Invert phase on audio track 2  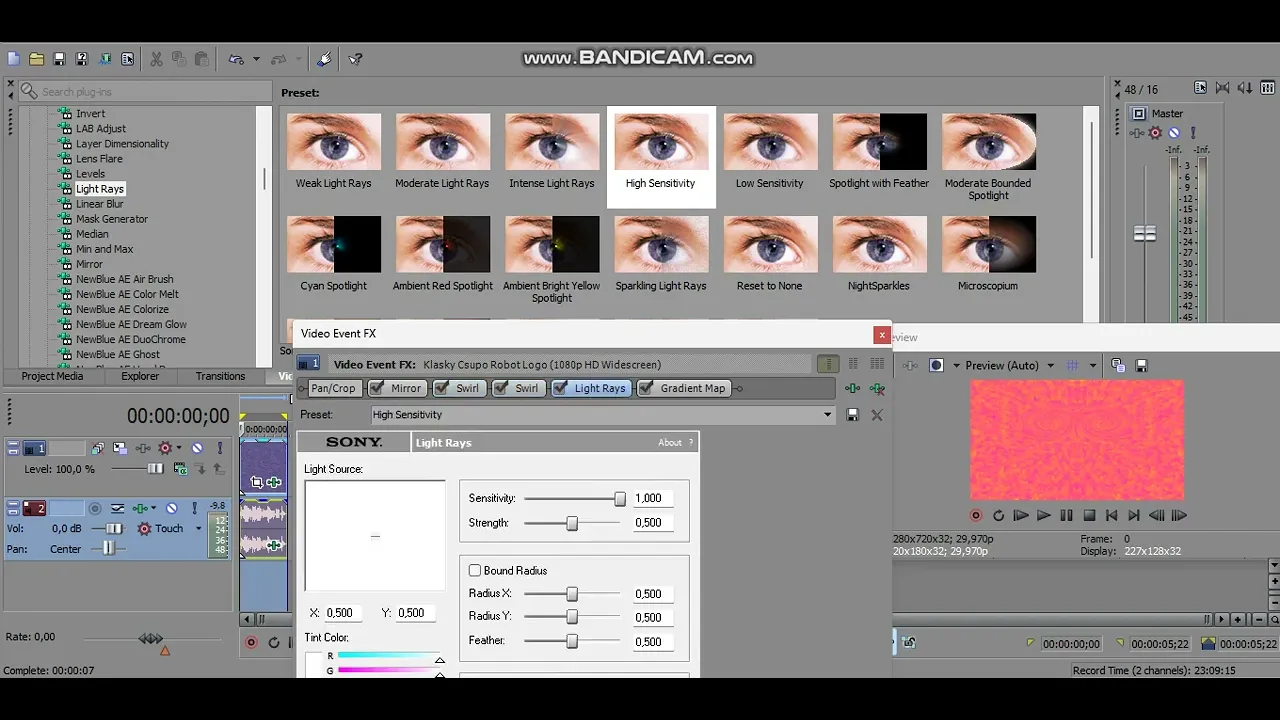(118, 508)
